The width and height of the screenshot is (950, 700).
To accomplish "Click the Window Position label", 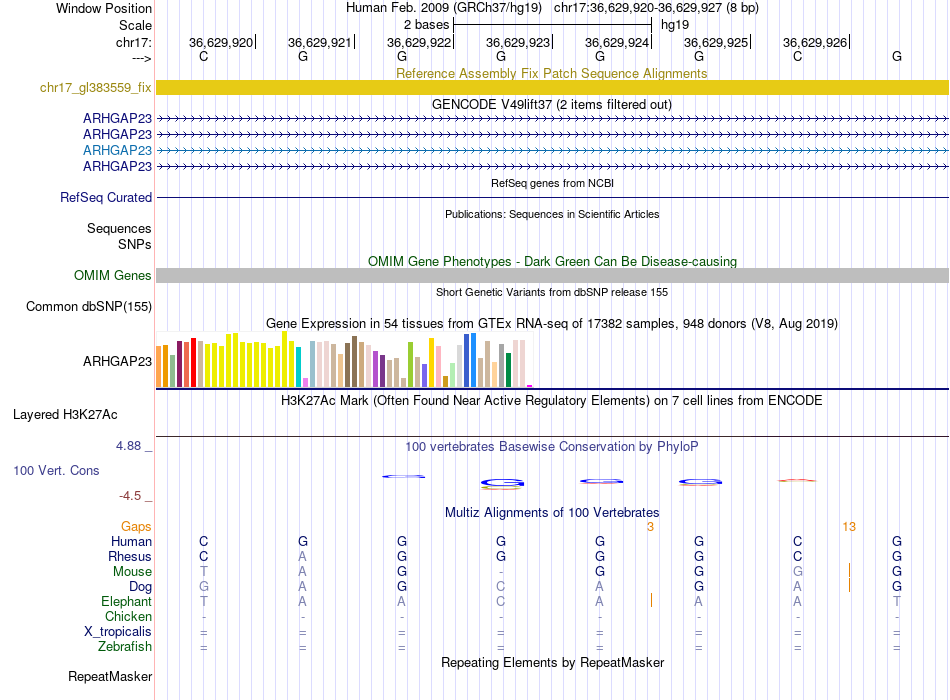I will point(104,8).
